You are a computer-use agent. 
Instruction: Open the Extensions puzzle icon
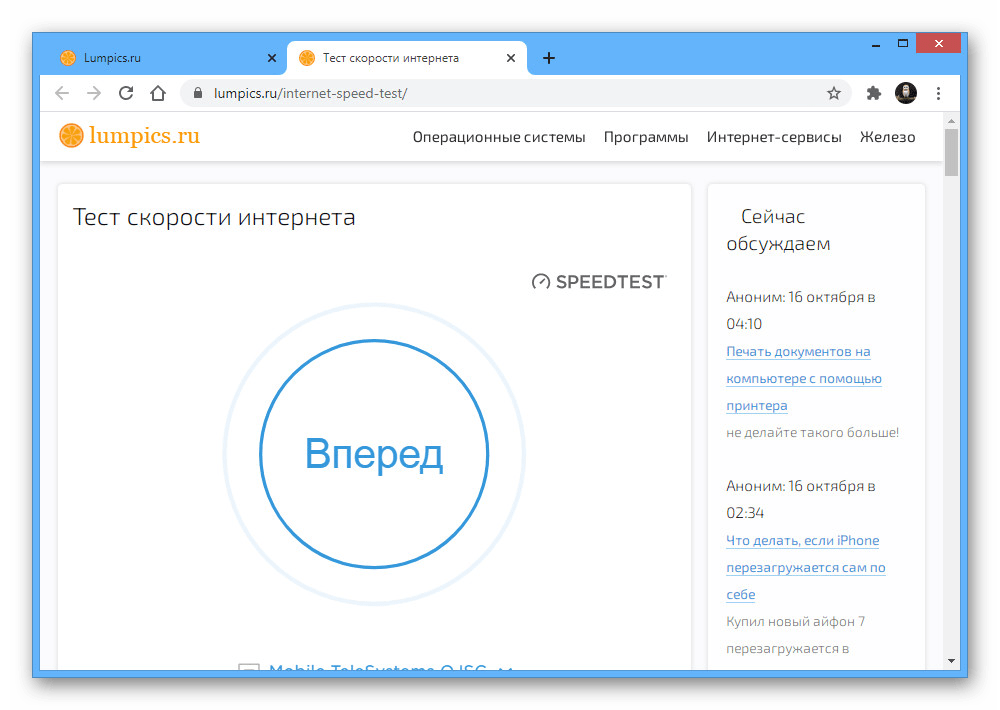[874, 94]
